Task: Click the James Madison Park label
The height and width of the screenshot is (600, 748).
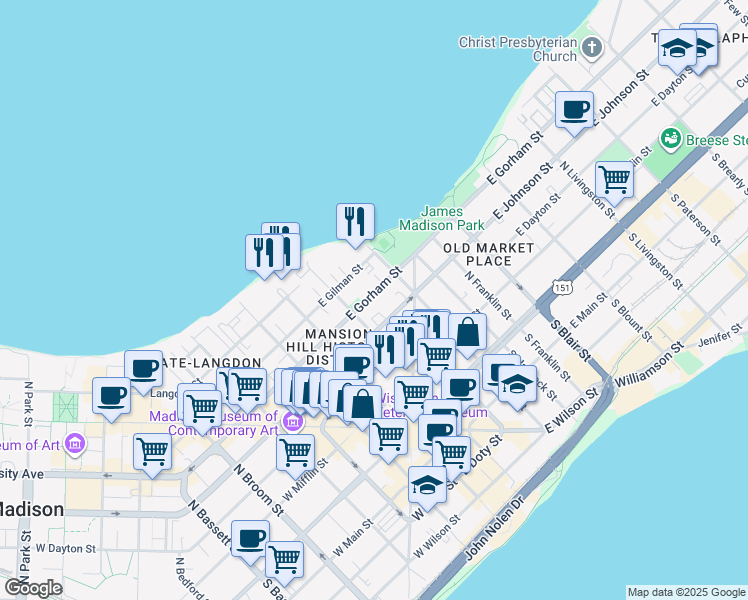Action: pos(442,218)
